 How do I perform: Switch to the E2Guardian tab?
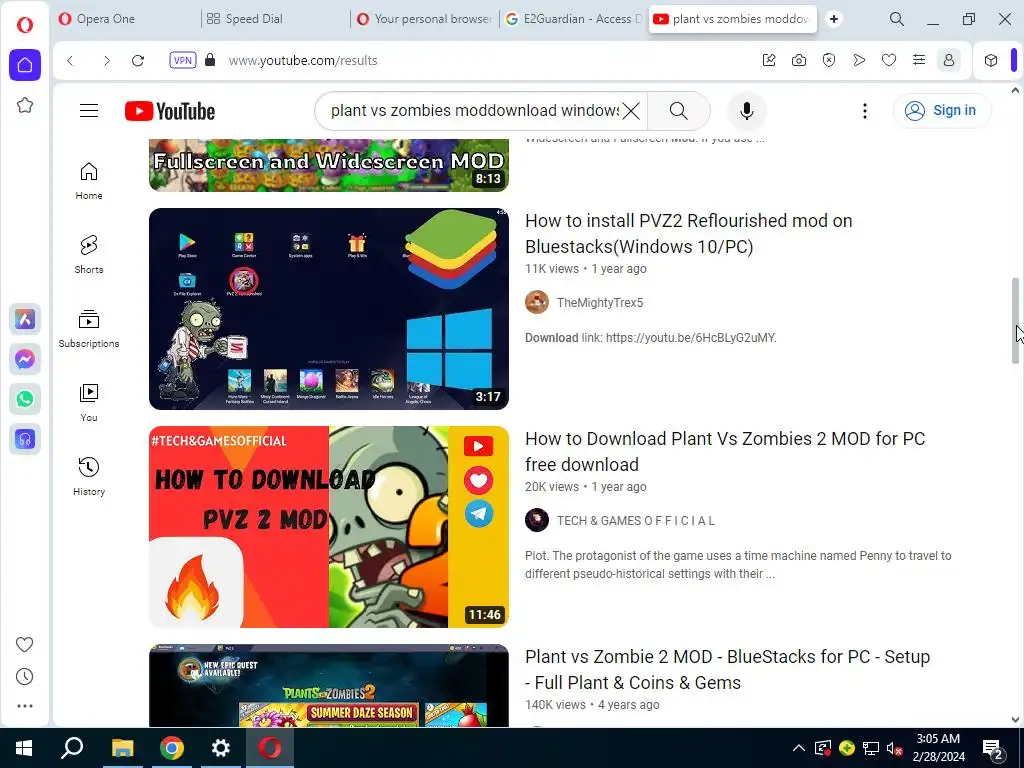pos(573,19)
